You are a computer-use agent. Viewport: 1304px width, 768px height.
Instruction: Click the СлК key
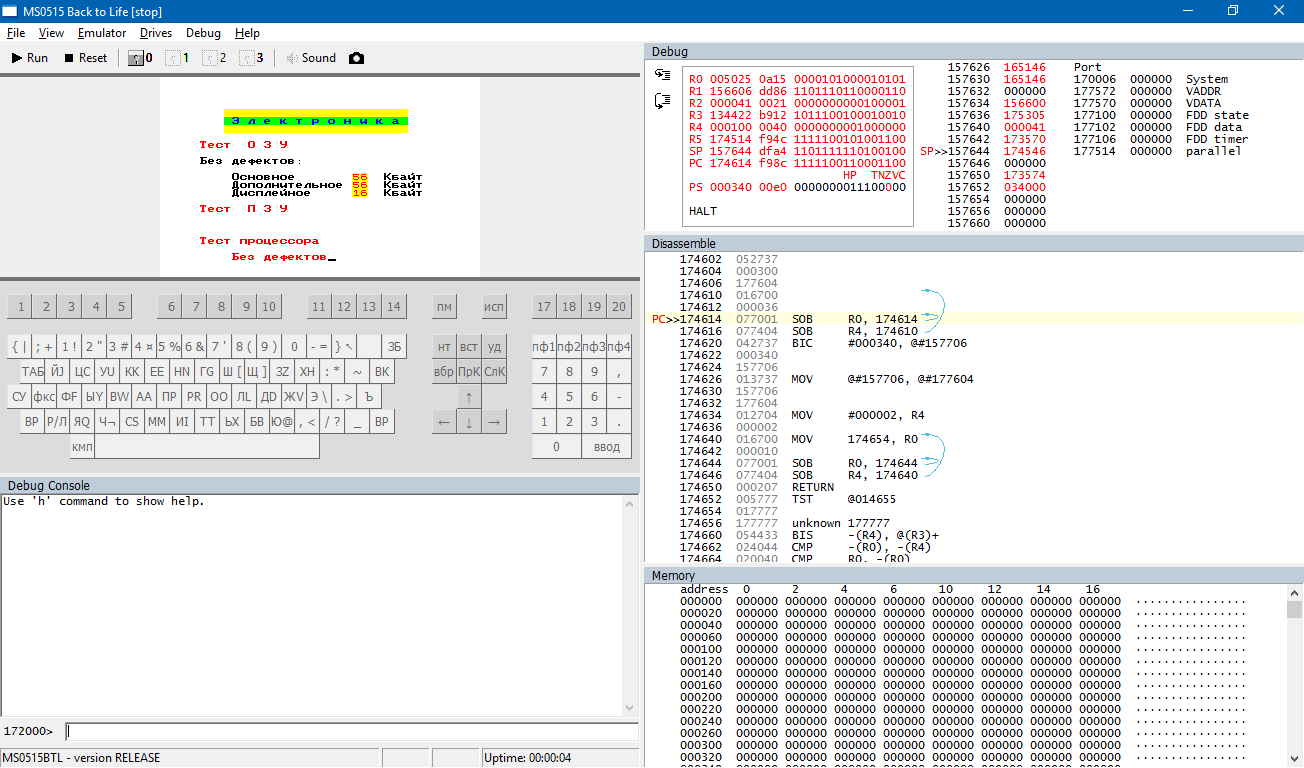click(494, 372)
